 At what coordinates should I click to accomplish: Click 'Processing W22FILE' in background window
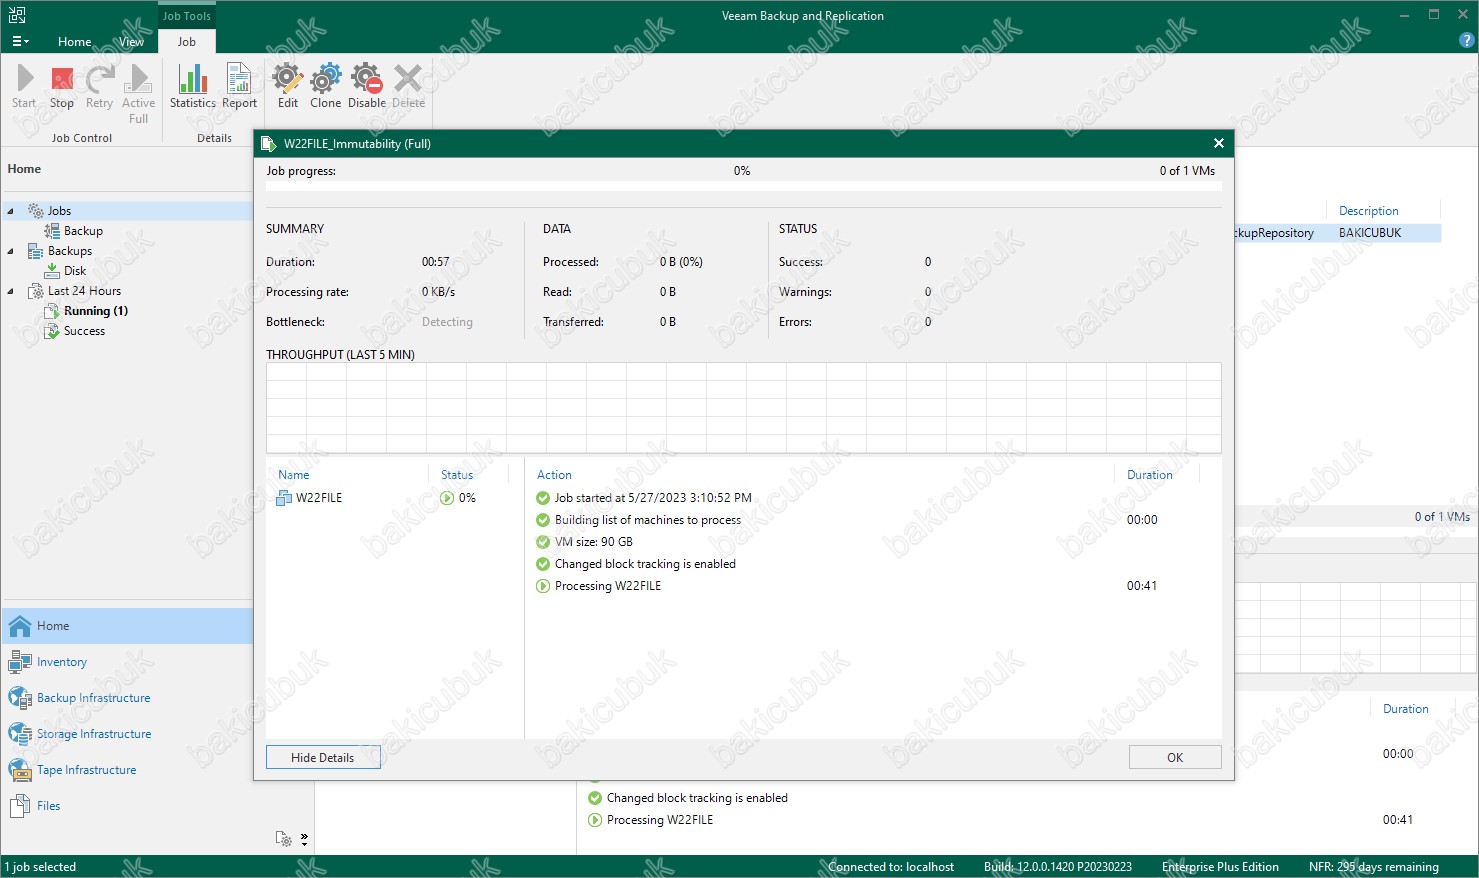(660, 820)
